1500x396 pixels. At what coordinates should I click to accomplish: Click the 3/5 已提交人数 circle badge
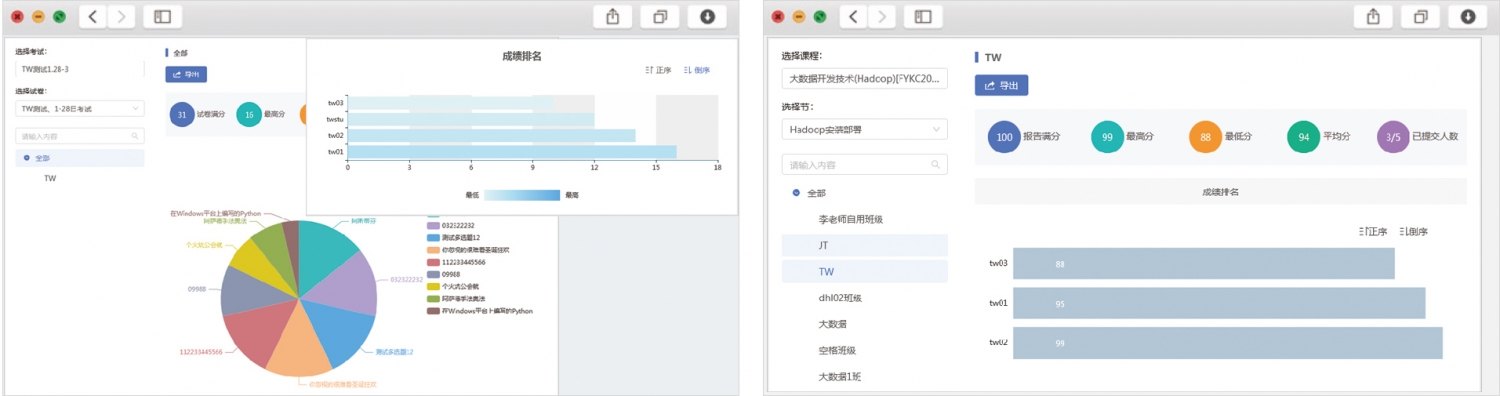point(1393,136)
